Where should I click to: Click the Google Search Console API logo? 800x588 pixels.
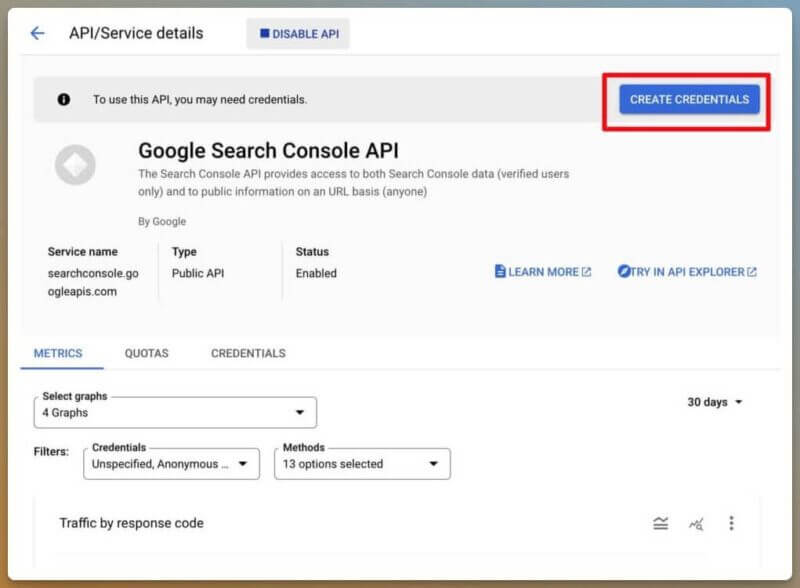(75, 165)
